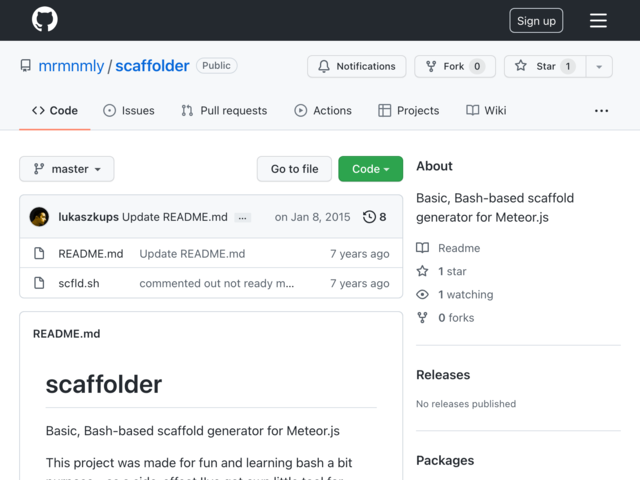This screenshot has height=480, width=640.
Task: Open the Packages heading link
Action: 445,460
